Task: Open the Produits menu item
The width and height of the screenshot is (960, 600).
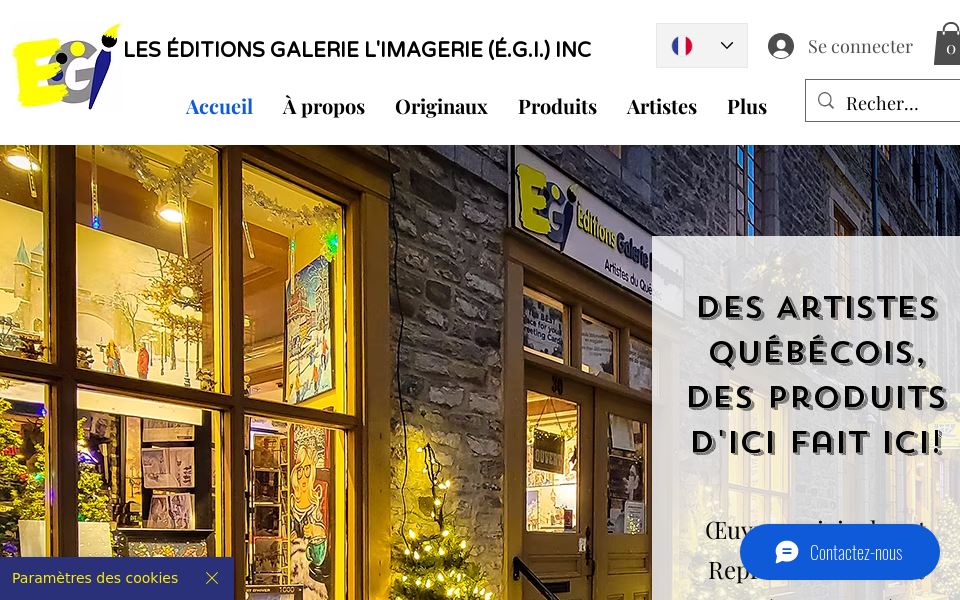Action: pyautogui.click(x=557, y=107)
